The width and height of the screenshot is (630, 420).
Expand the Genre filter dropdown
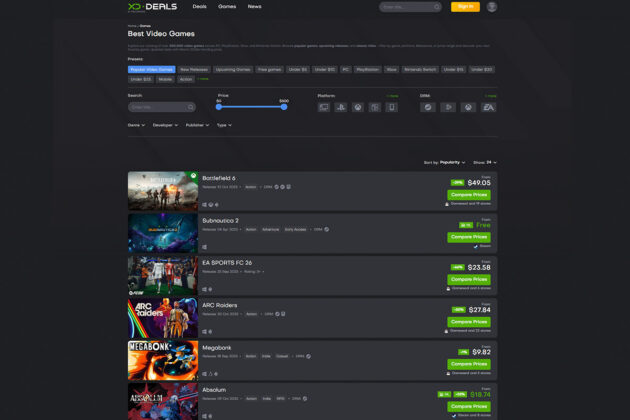(x=136, y=125)
